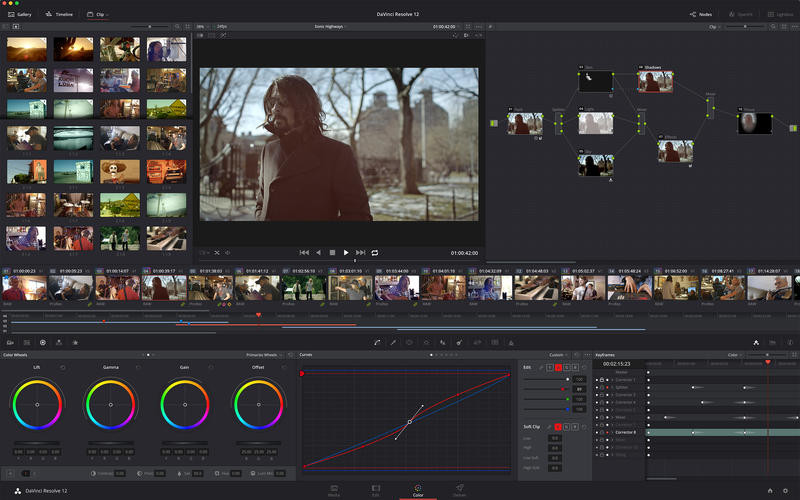Reset the Gamma color wheel
800x500 pixels.
tap(136, 367)
